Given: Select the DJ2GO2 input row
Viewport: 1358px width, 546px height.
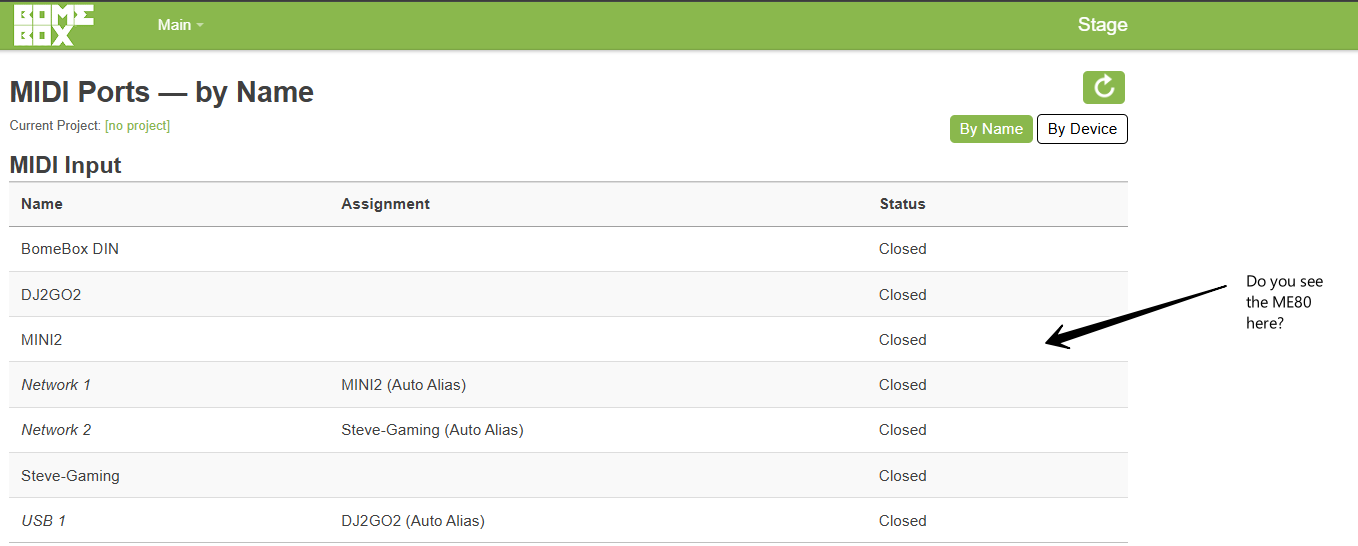Looking at the screenshot, I should pyautogui.click(x=568, y=294).
